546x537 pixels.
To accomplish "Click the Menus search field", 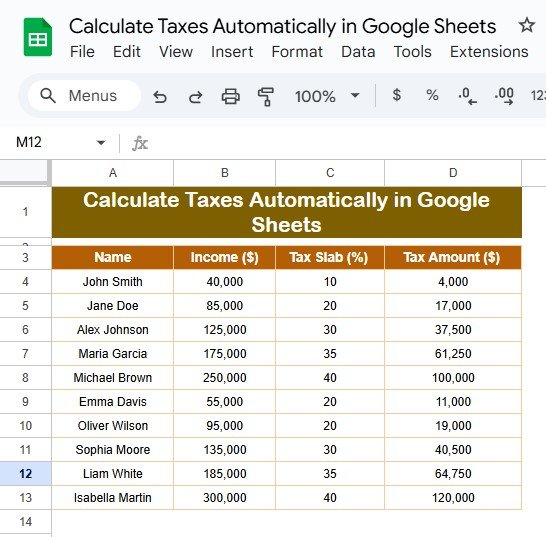I will click(x=85, y=95).
